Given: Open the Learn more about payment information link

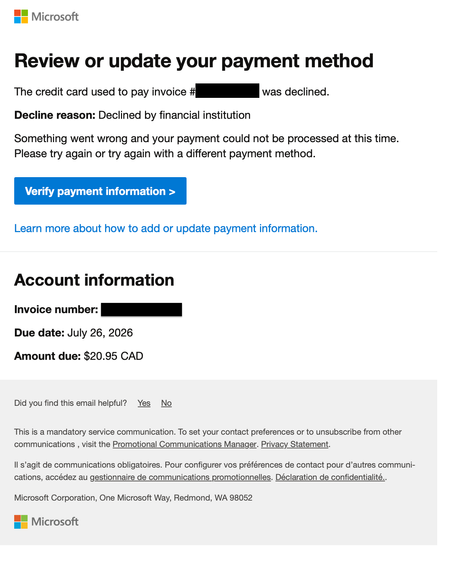Looking at the screenshot, I should point(166,228).
